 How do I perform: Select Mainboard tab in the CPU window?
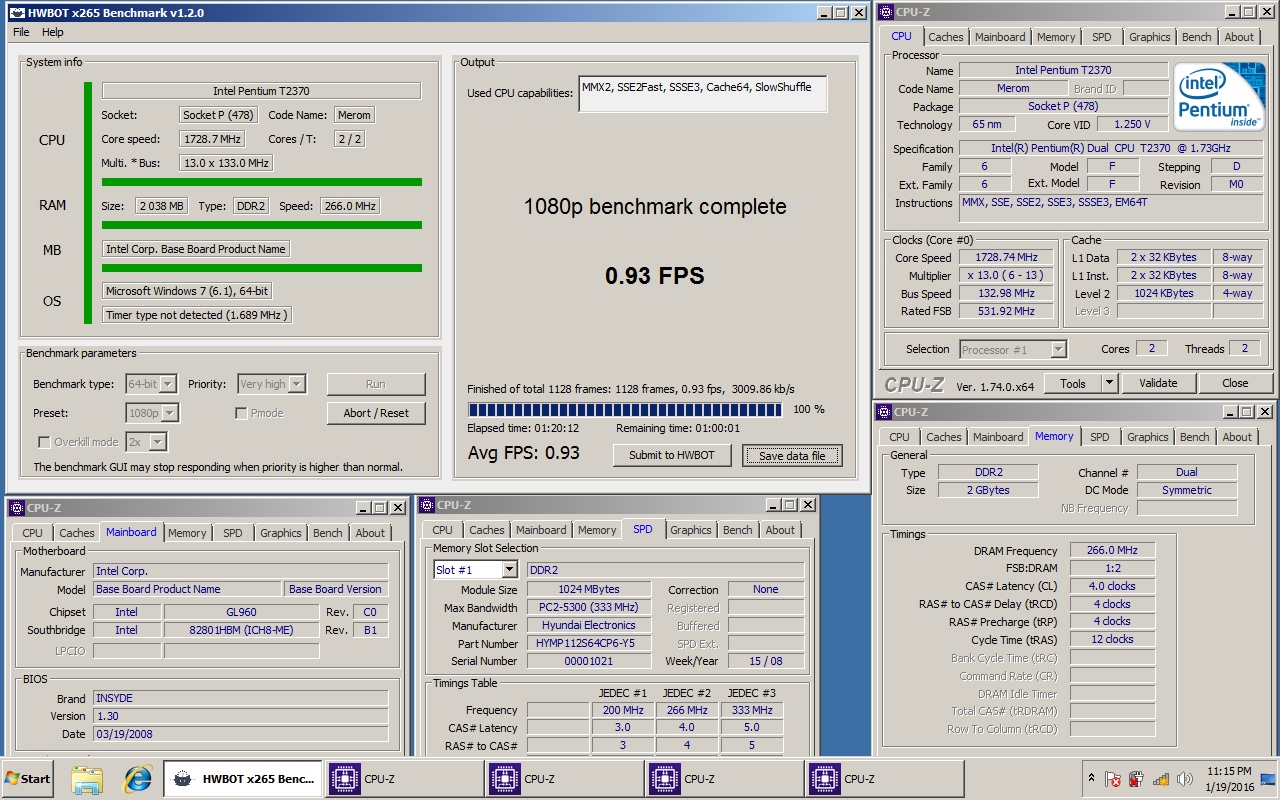1000,37
